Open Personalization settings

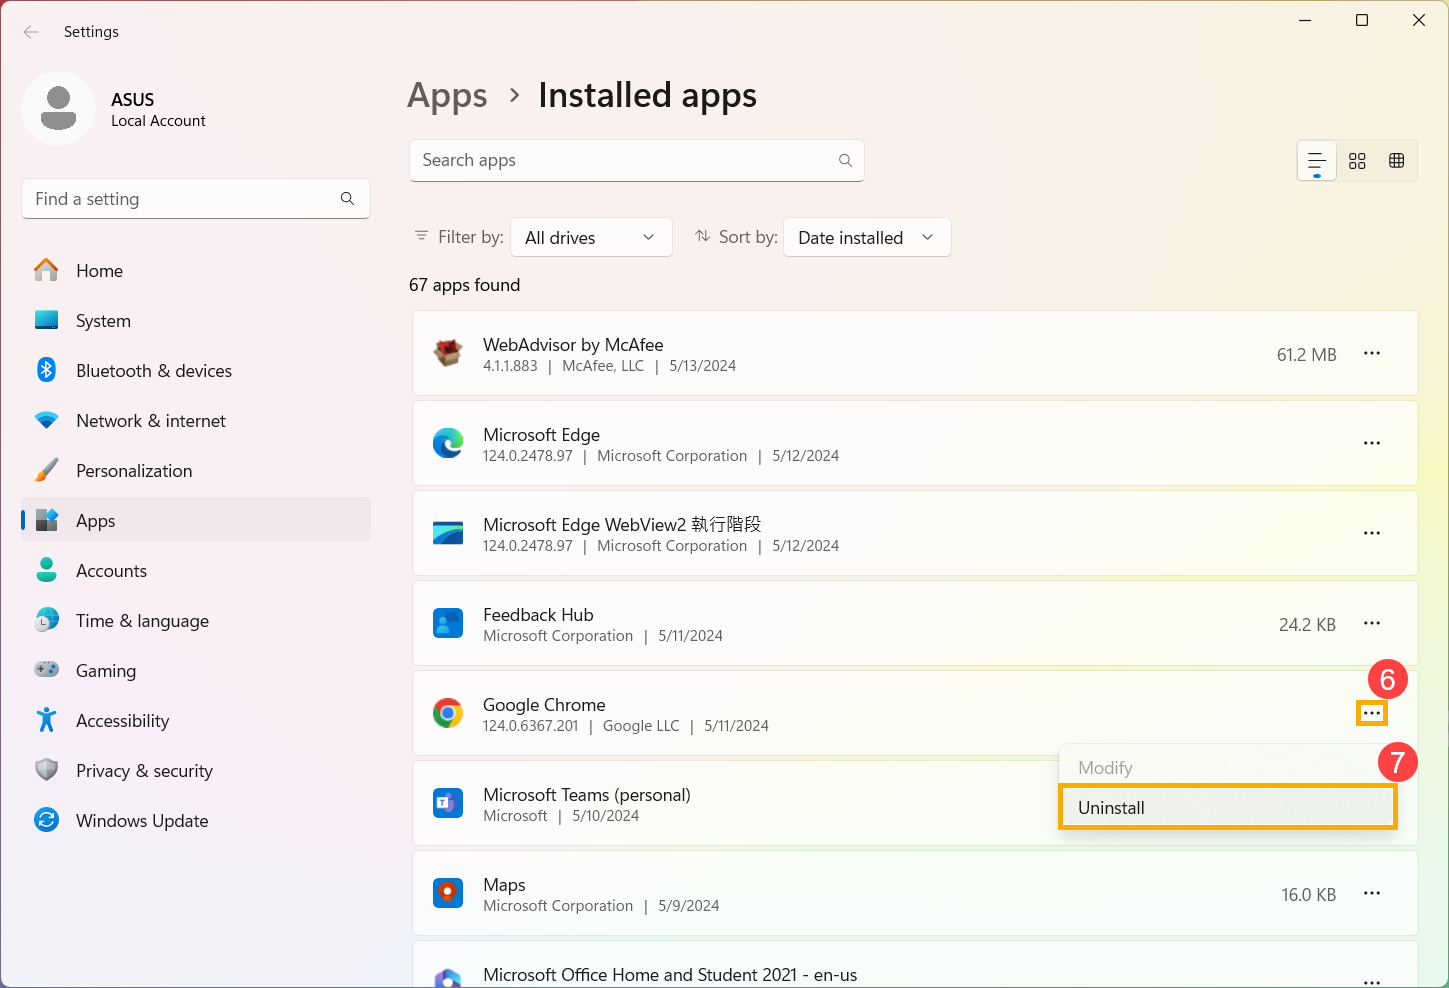[196, 470]
